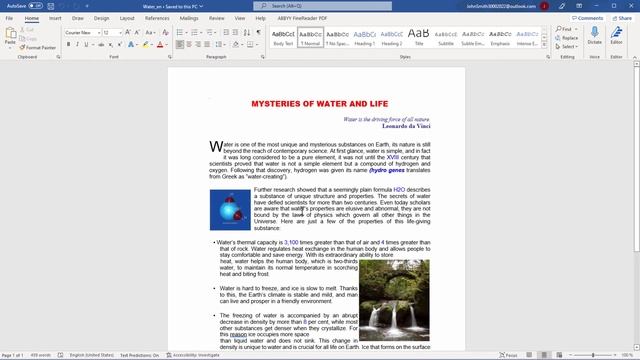Open the spelling and proofing check icon
The image size is (640, 360).
coord(60,355)
